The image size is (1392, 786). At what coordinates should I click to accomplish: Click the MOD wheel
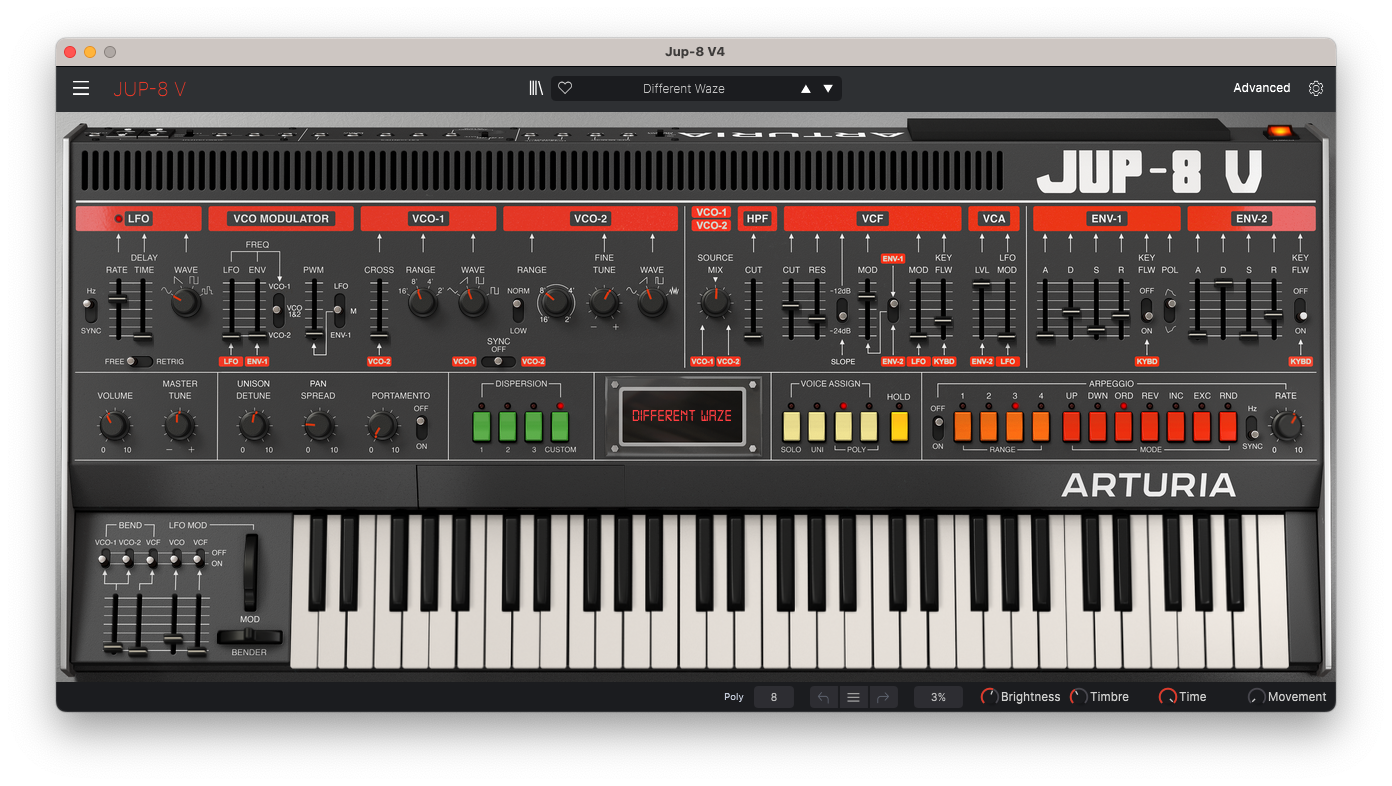pos(250,572)
